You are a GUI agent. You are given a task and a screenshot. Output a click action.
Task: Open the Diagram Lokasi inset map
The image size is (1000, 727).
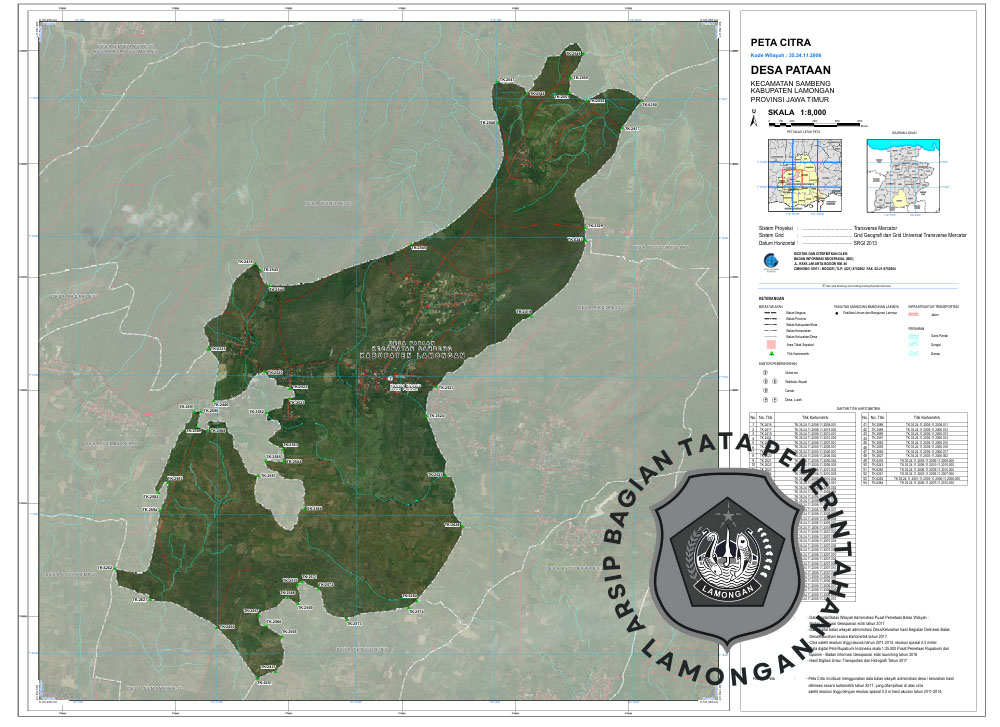[902, 174]
